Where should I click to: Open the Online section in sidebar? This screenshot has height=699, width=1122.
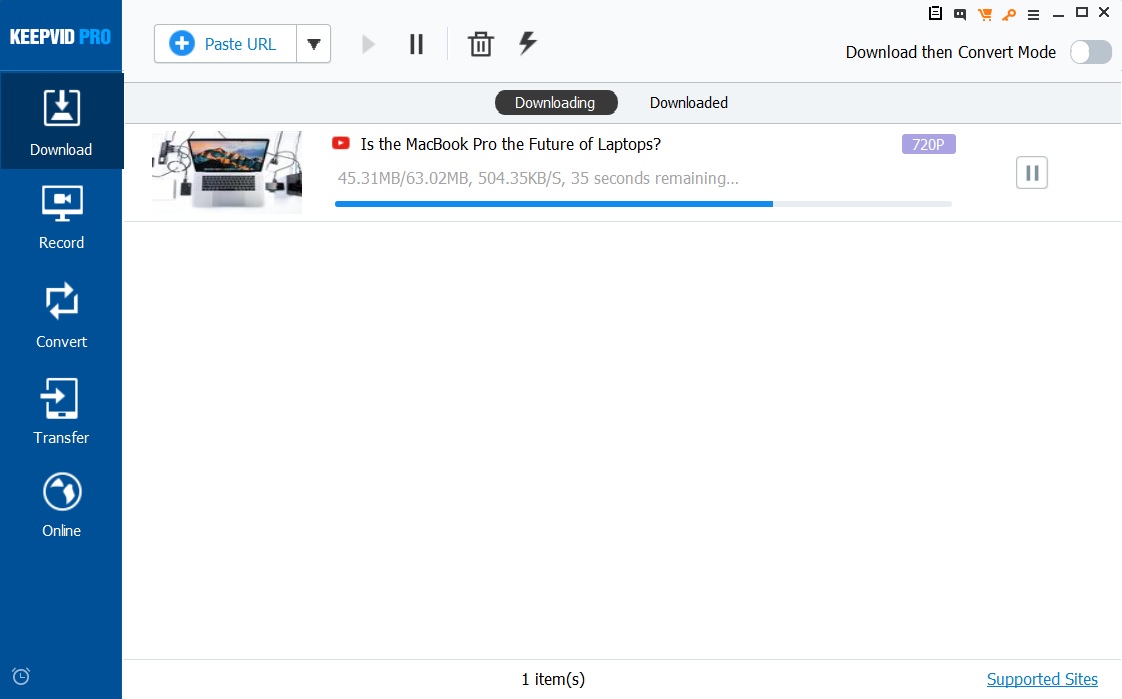[62, 505]
